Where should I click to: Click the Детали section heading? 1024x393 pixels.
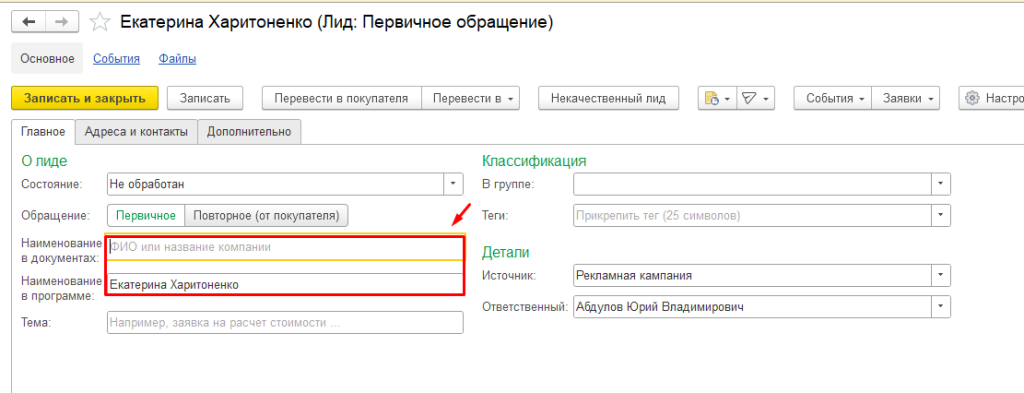click(505, 252)
